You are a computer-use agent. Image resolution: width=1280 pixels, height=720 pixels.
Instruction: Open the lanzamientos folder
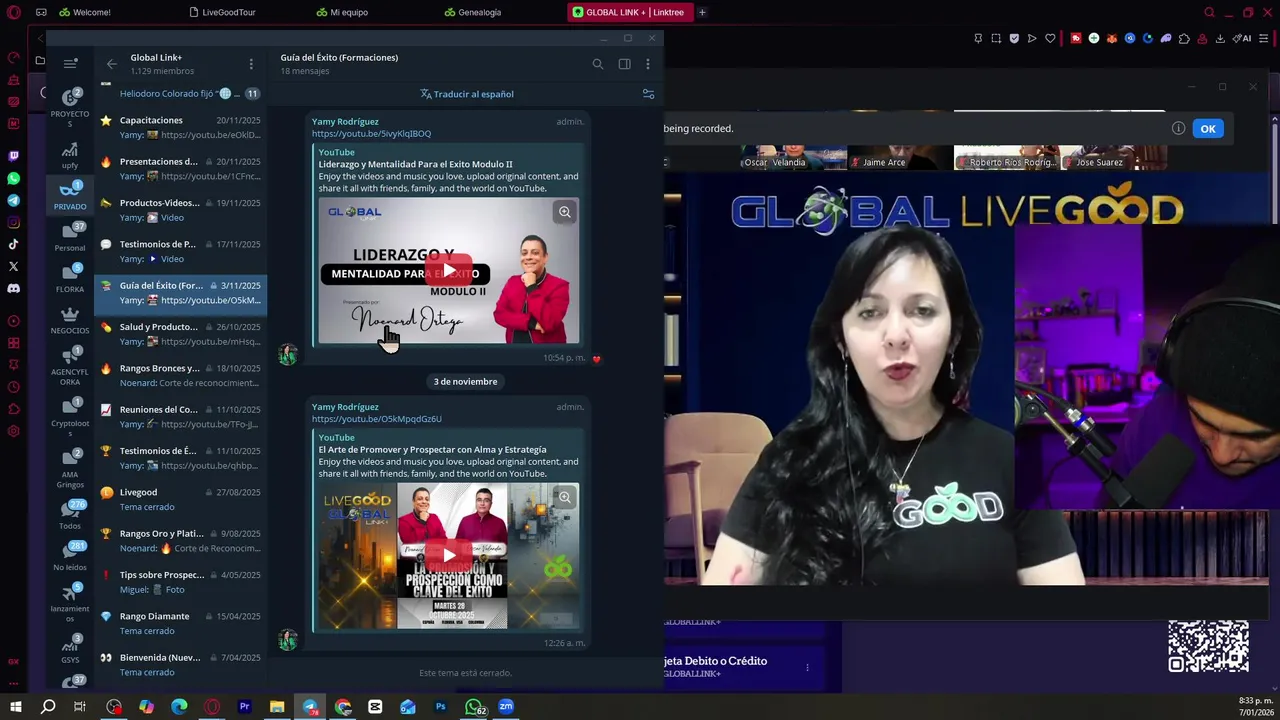click(x=70, y=604)
